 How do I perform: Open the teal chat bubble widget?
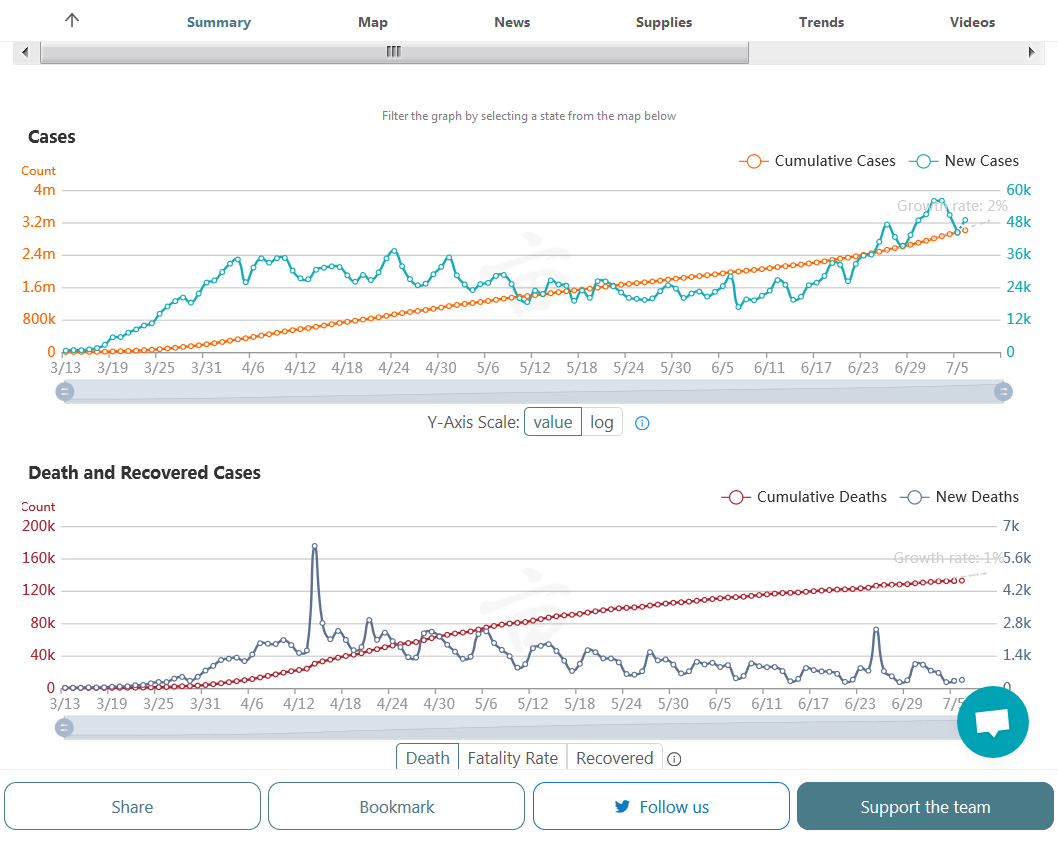coord(992,722)
